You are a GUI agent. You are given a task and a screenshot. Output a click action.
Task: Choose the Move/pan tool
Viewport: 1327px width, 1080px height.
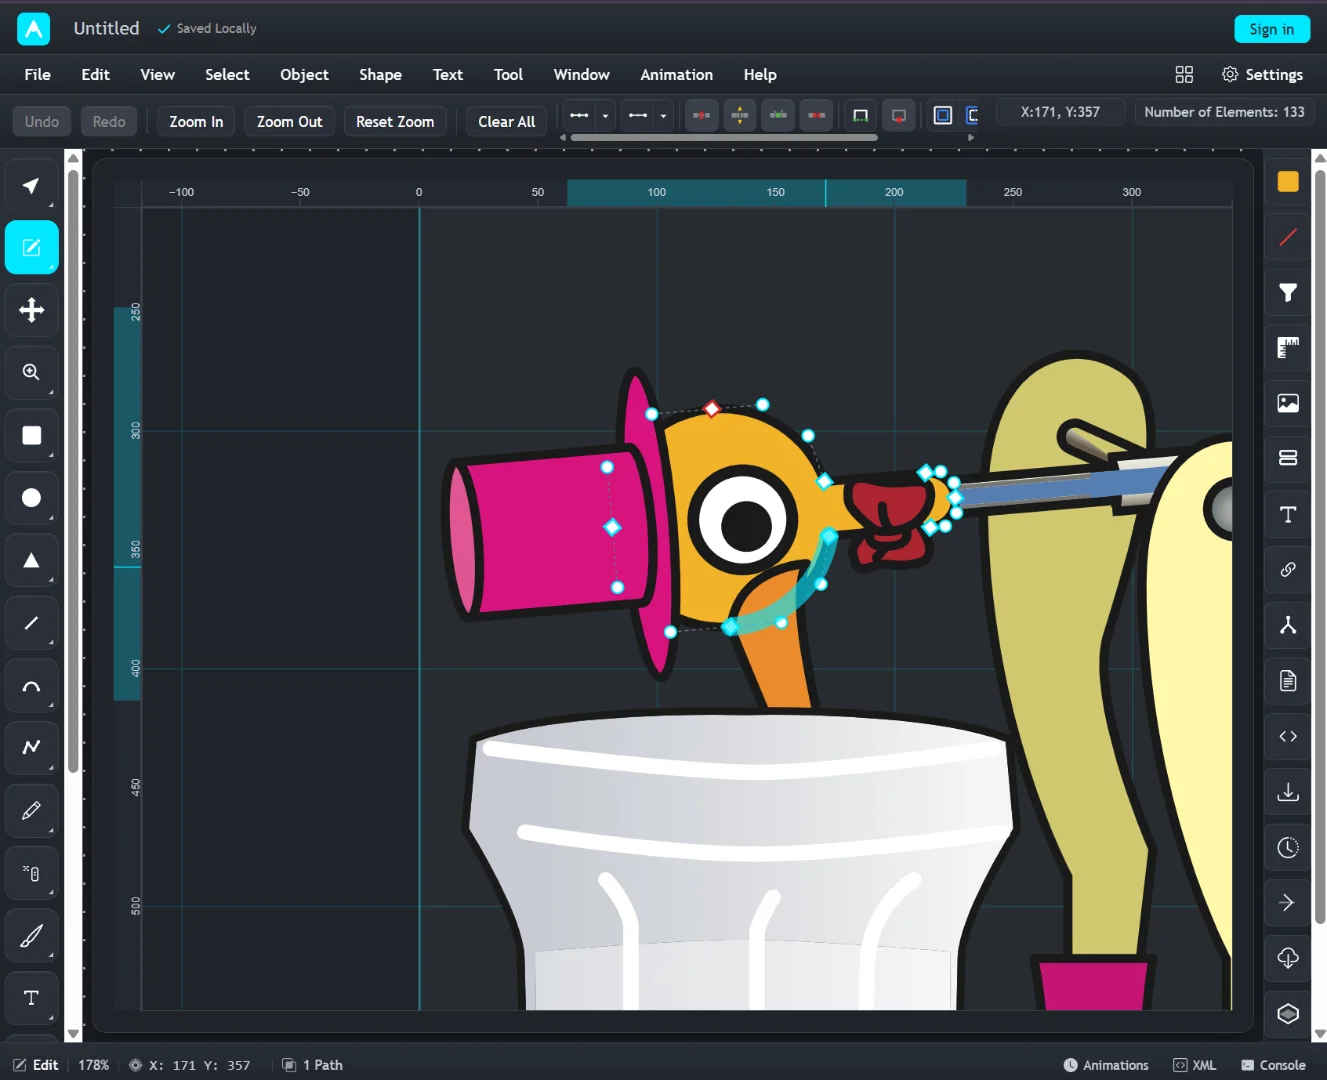pos(32,310)
